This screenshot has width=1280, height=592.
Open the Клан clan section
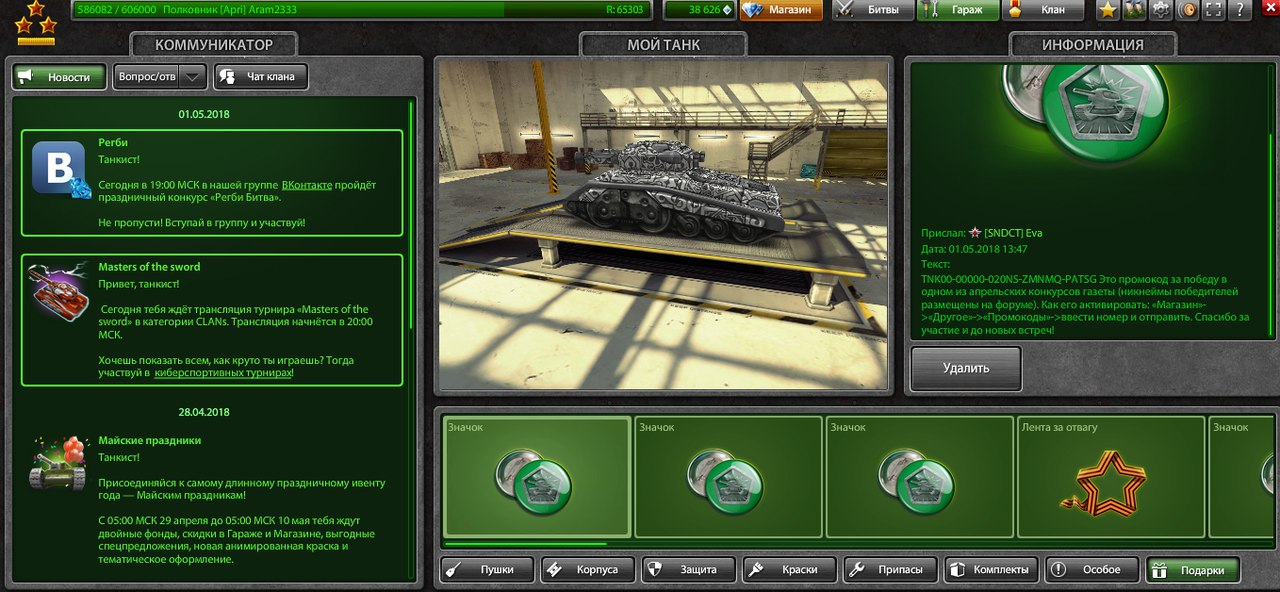[1042, 10]
